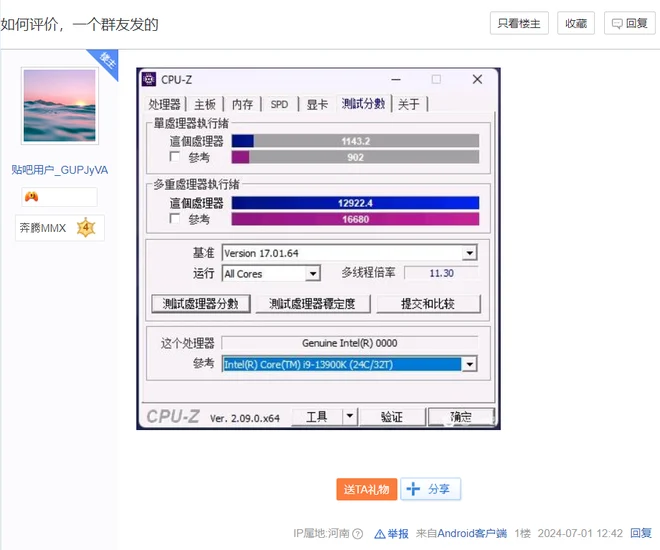Close the CPU-Z window
The image size is (660, 550).
477,80
